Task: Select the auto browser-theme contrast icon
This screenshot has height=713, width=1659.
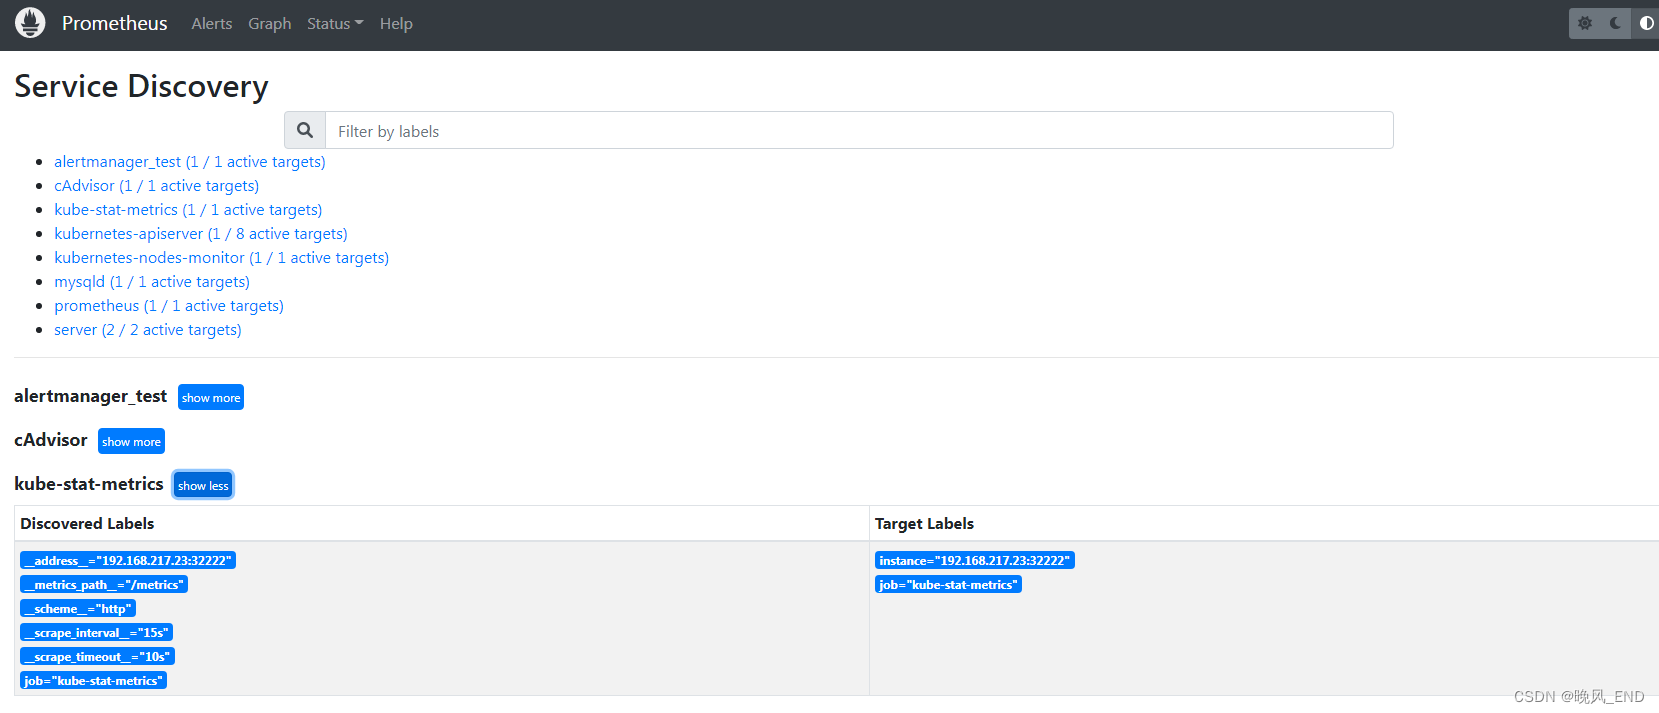Action: pyautogui.click(x=1646, y=23)
